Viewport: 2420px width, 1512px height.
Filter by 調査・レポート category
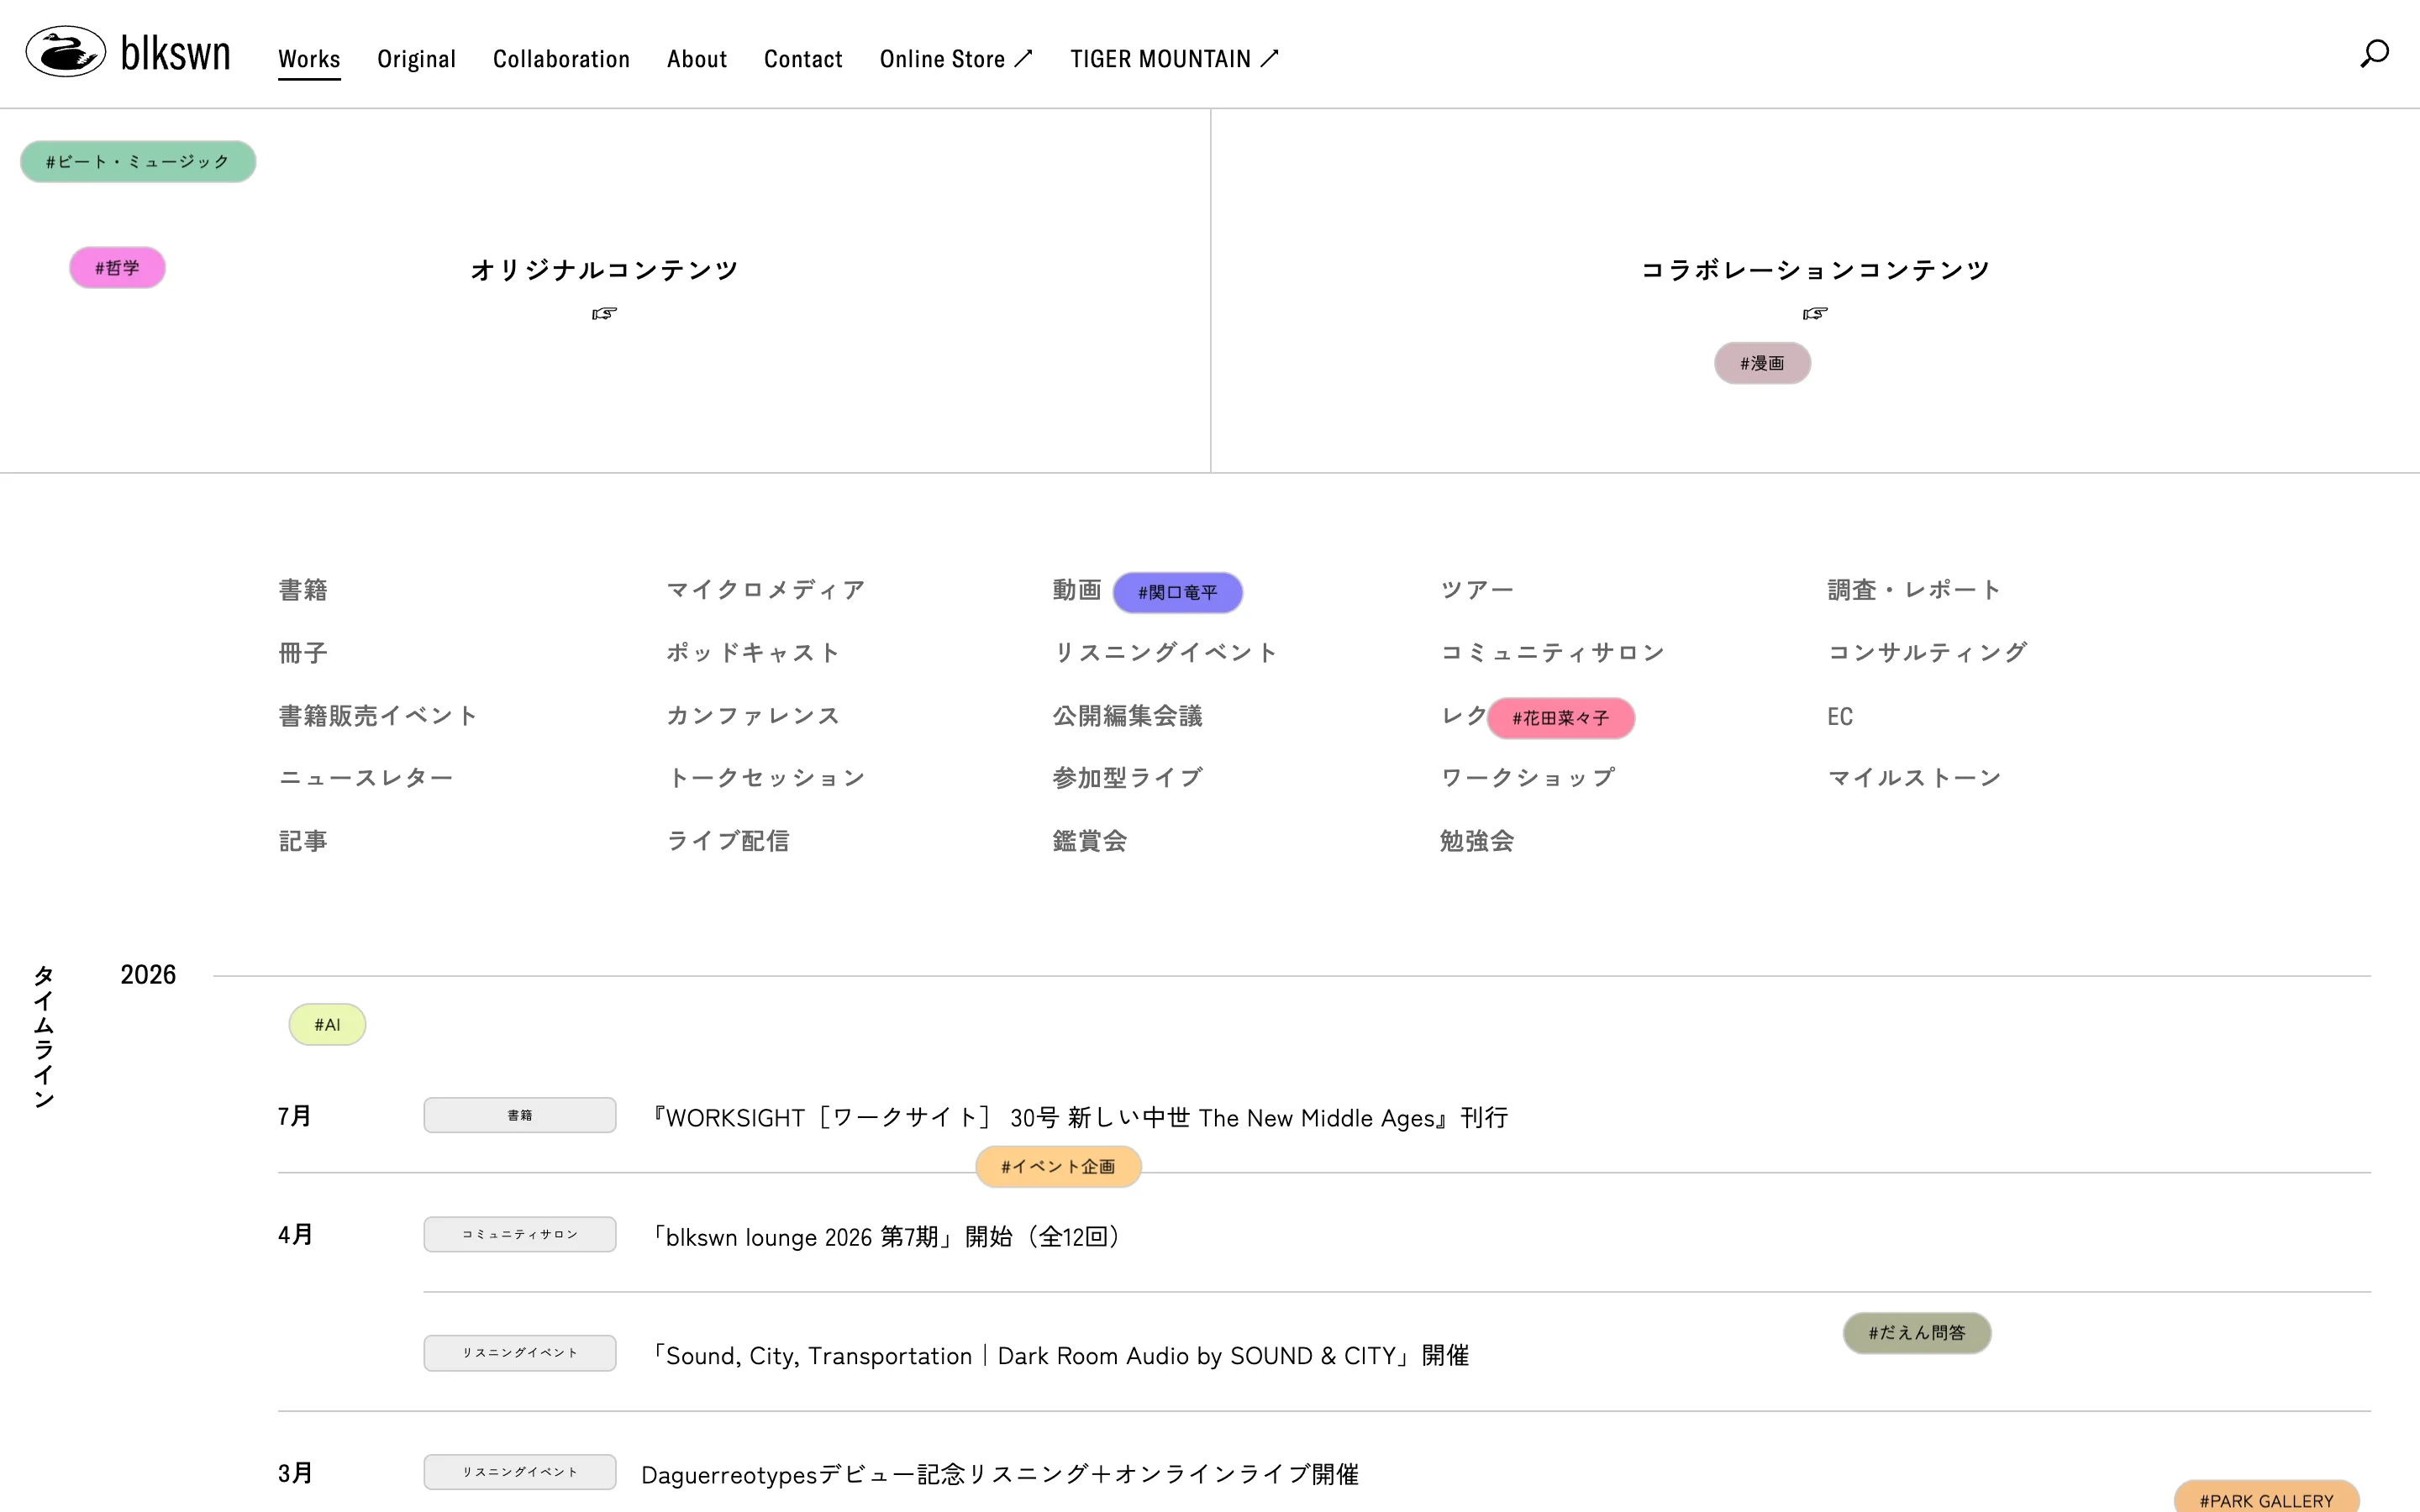coord(1914,590)
